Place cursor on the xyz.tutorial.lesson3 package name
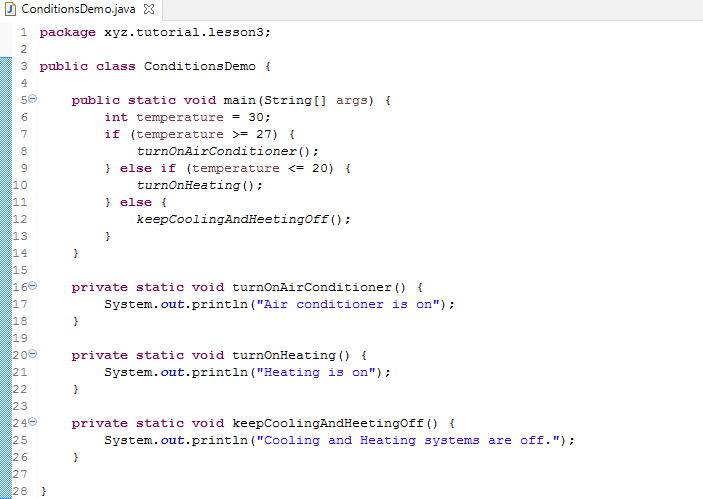 pos(186,32)
